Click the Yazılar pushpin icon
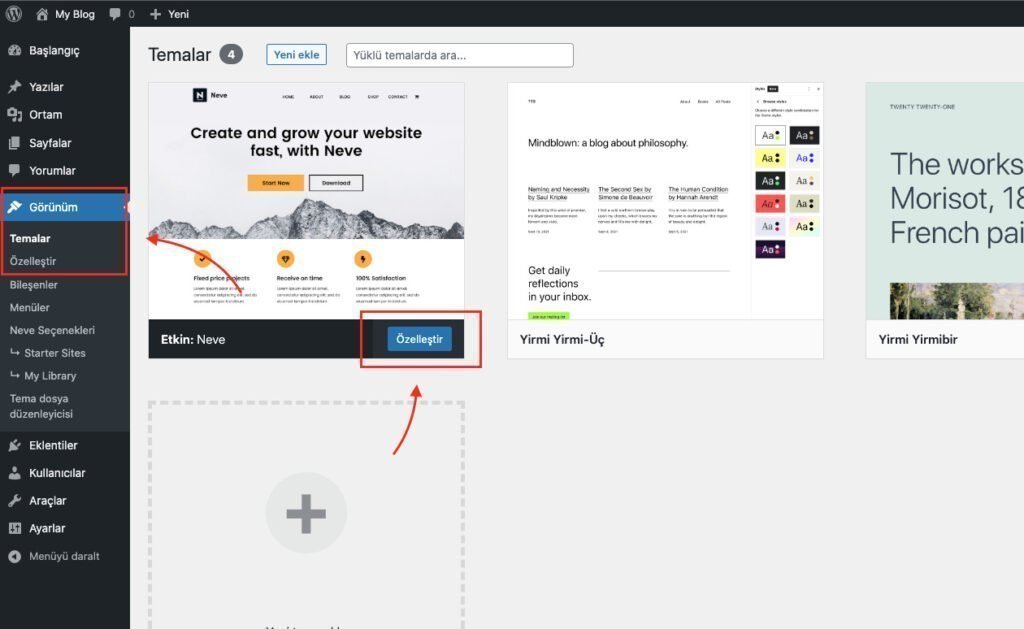Viewport: 1024px width, 629px height. click(14, 87)
